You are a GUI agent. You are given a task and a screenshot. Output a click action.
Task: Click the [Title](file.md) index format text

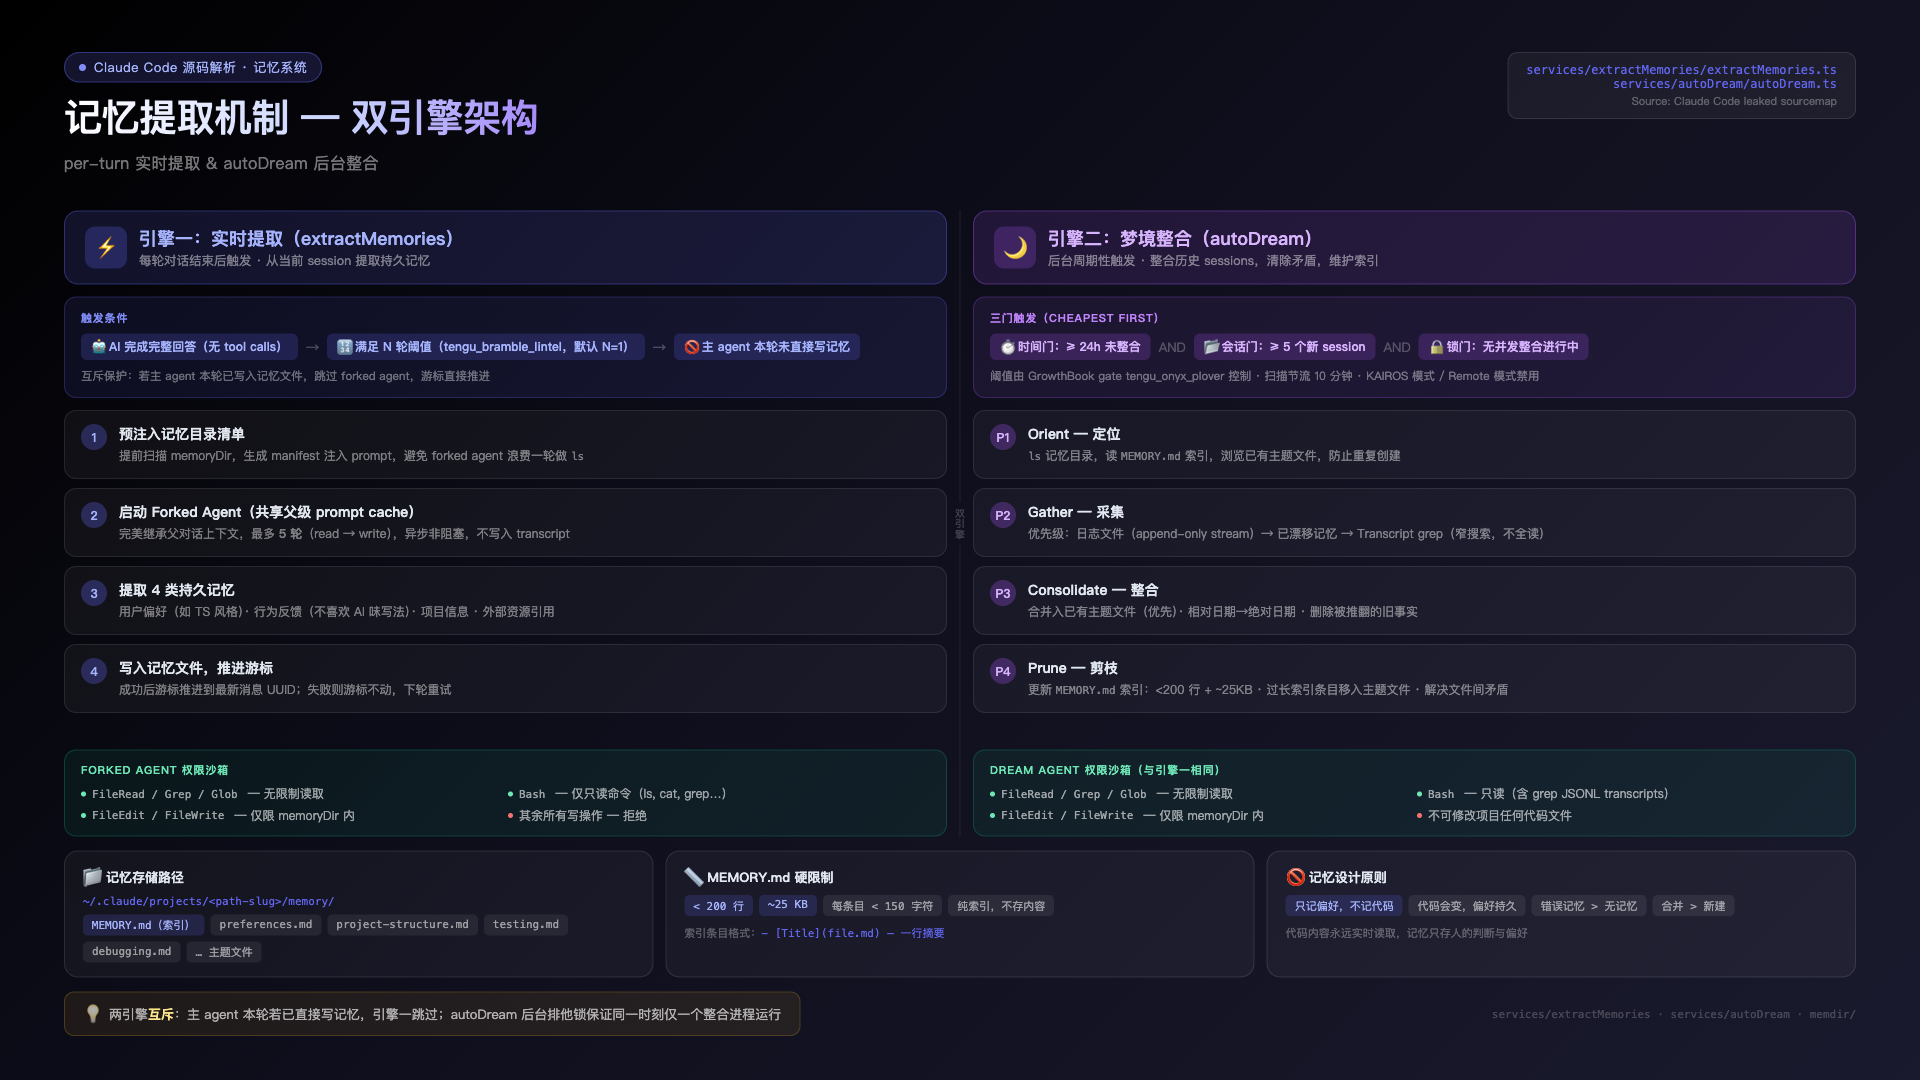(x=827, y=933)
